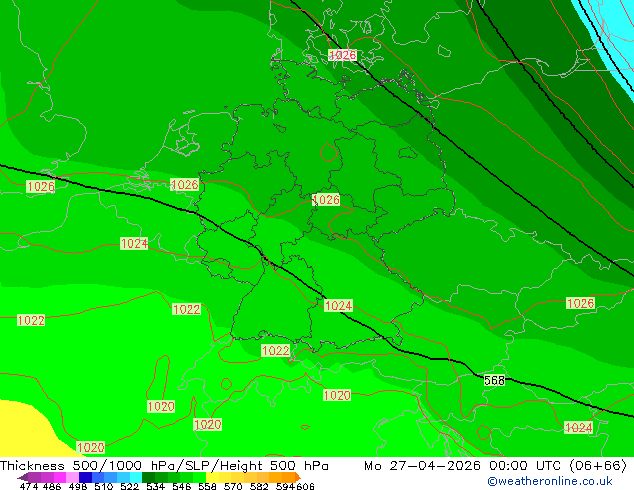Viewport: 634px width, 490px height.
Task: Click the purple left arrow of legend
Action: pyautogui.click(x=22, y=477)
